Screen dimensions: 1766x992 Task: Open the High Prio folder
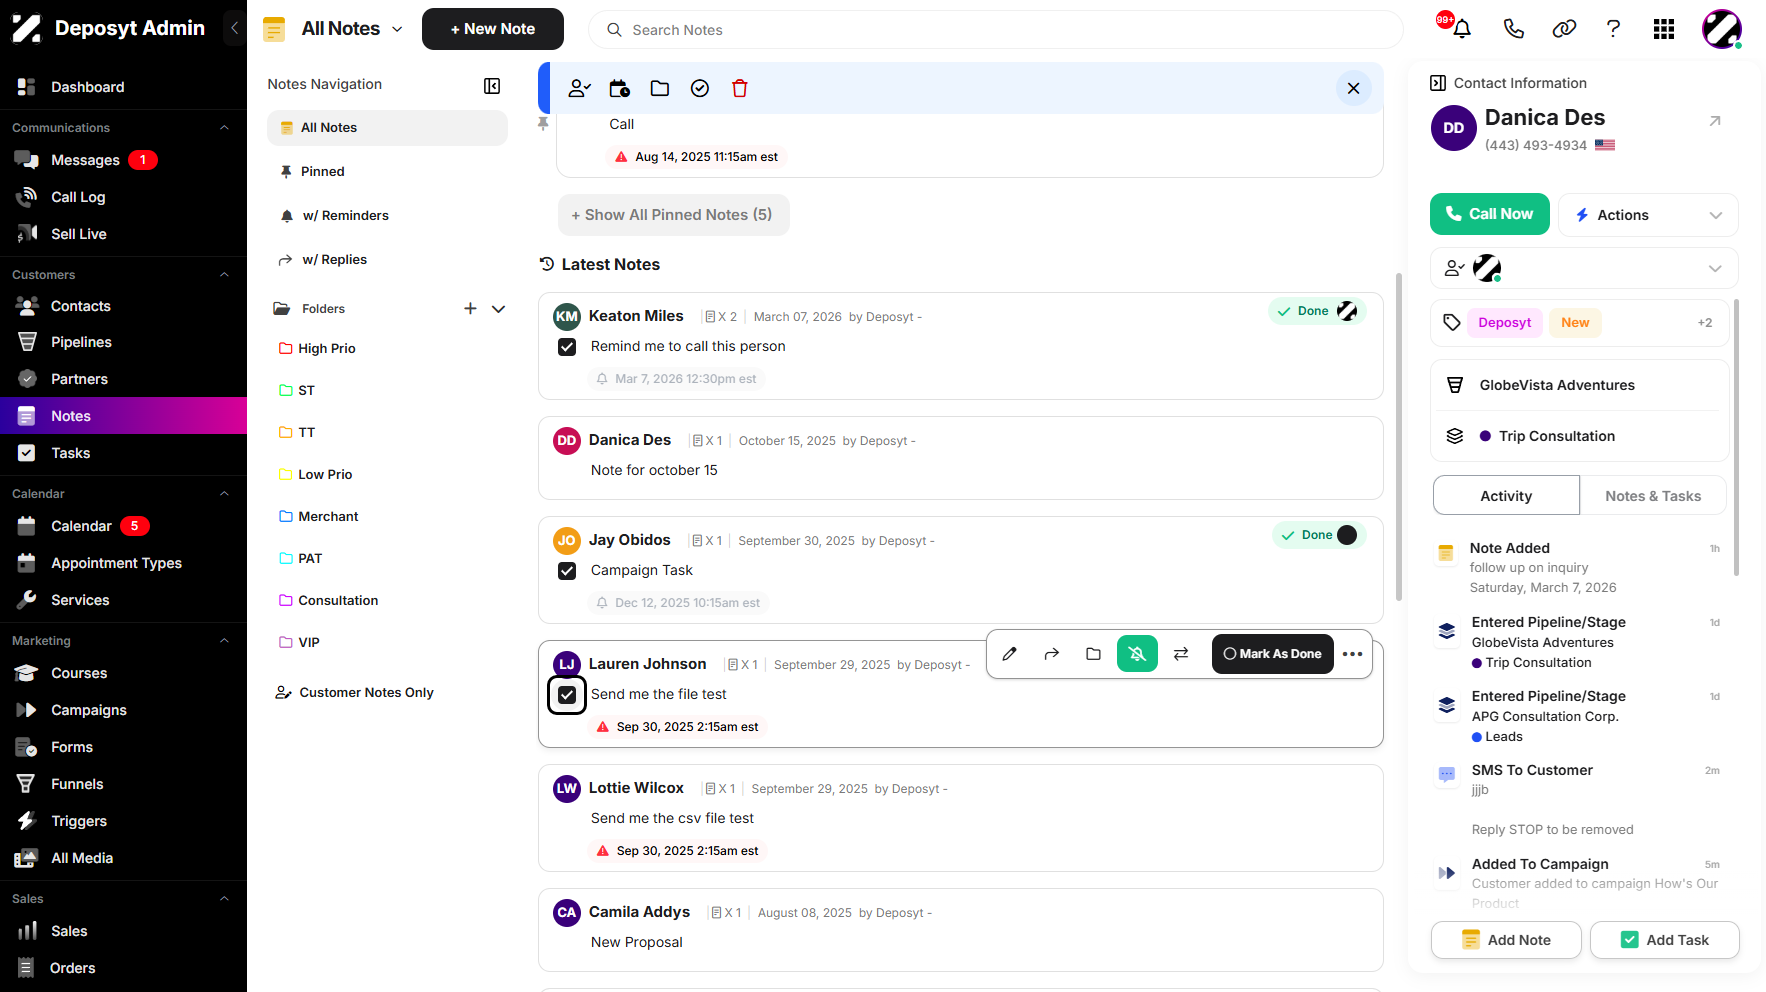pos(327,349)
